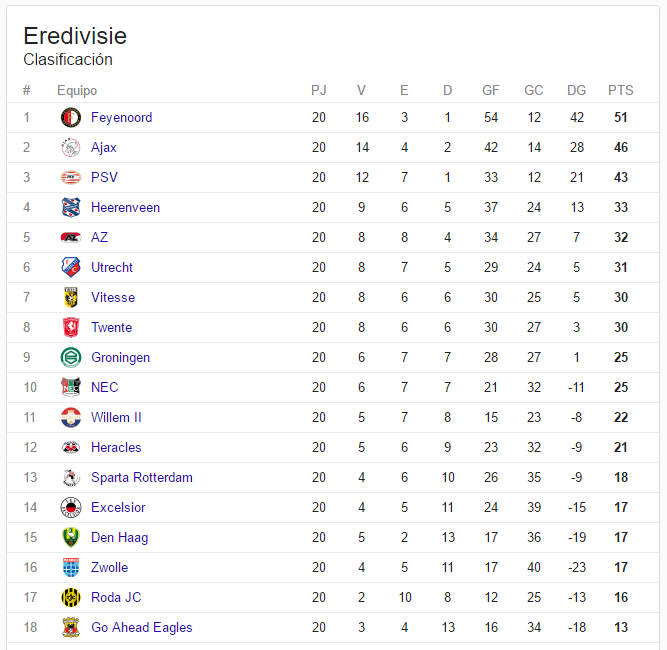
Task: Click the Vitesse club badge
Action: click(x=71, y=297)
